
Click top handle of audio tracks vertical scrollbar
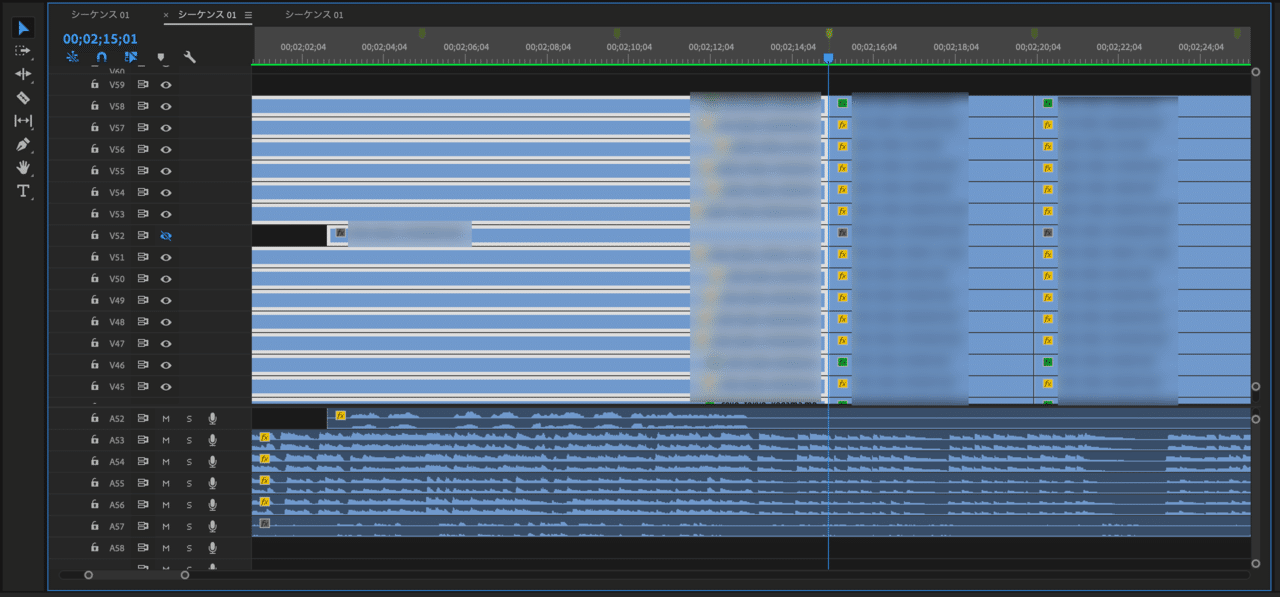(1256, 418)
